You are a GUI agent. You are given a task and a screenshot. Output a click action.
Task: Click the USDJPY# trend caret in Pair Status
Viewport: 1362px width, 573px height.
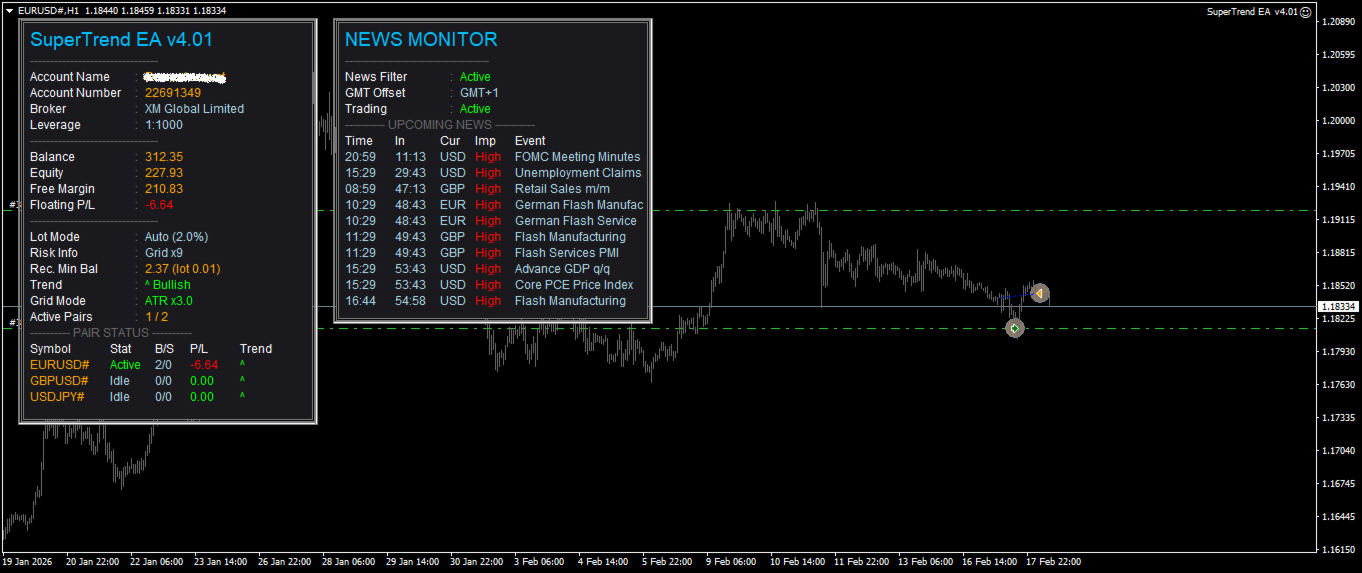(x=243, y=397)
